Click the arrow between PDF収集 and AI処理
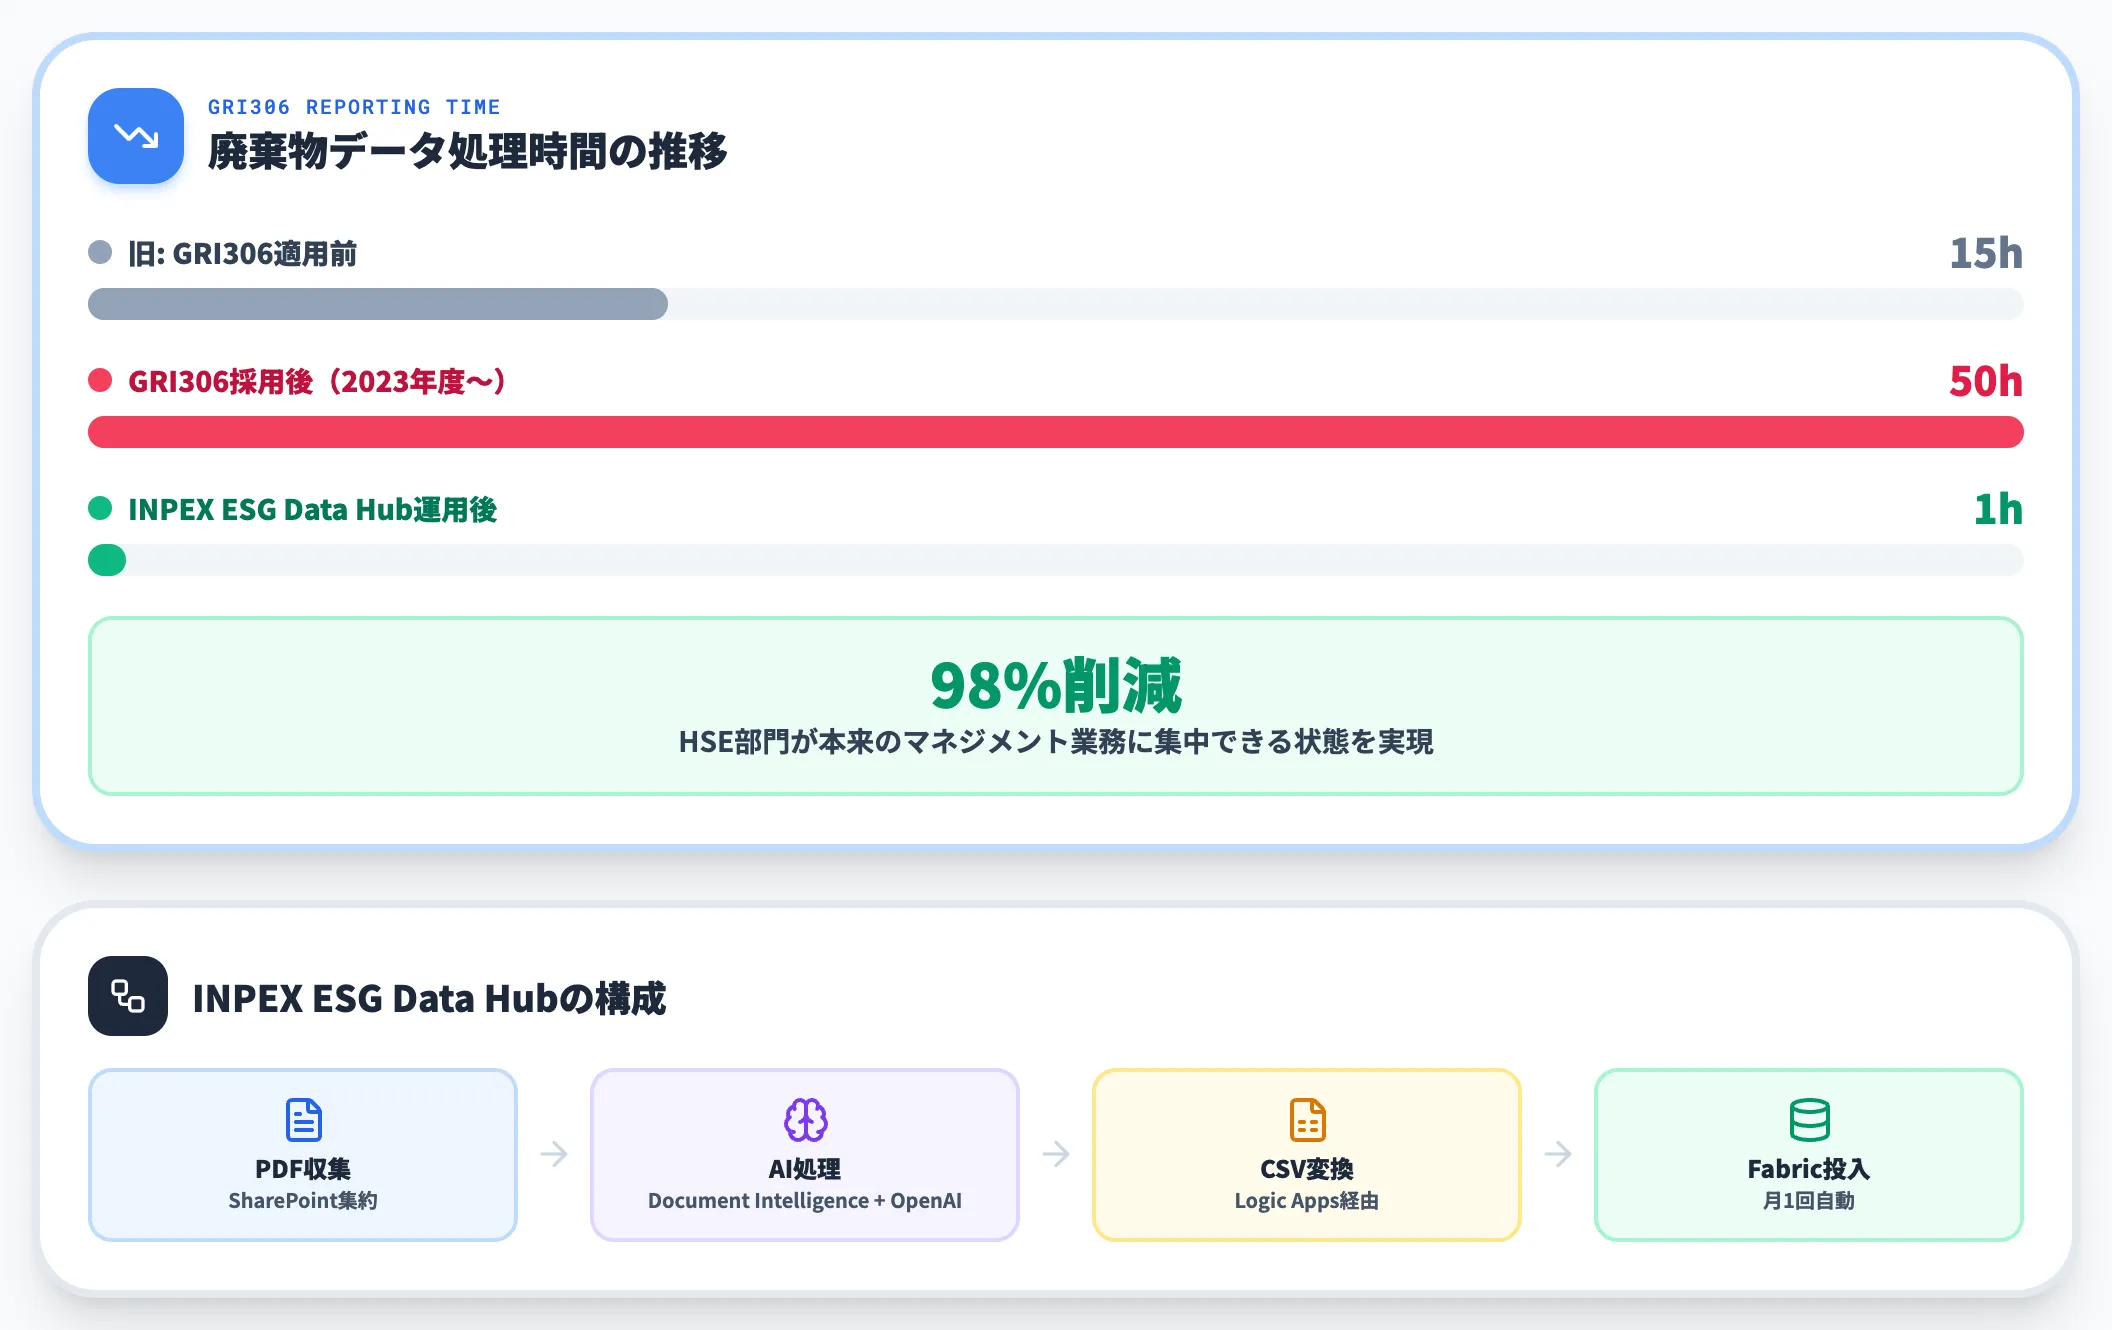2112x1330 pixels. [554, 1154]
